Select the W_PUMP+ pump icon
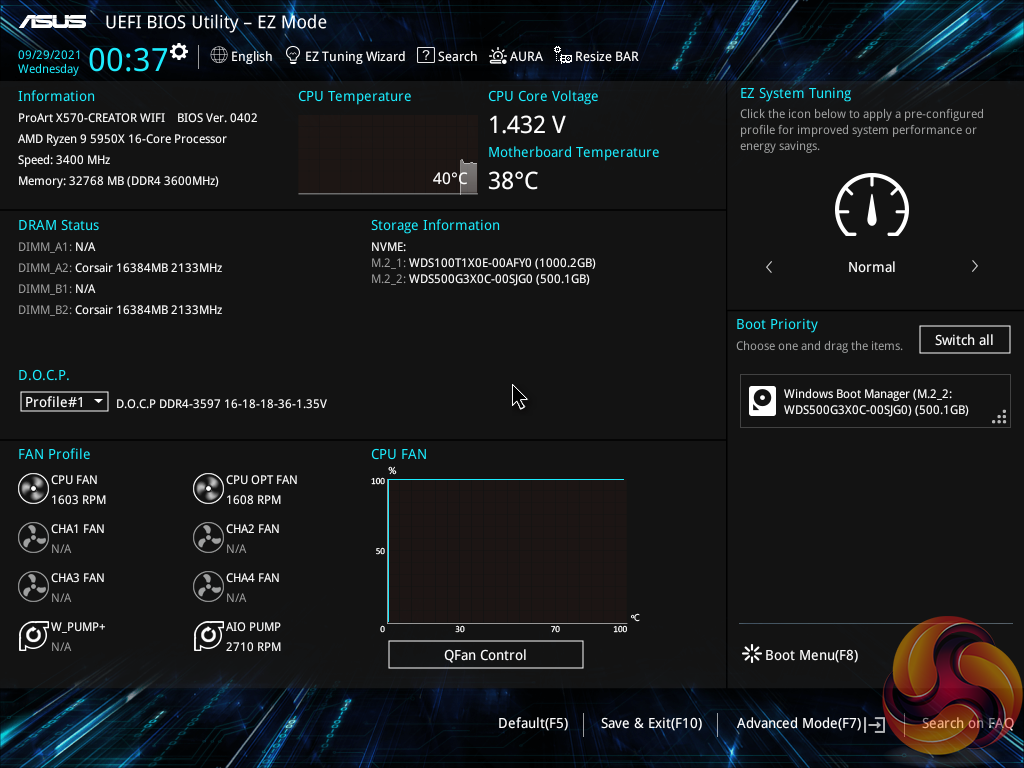The image size is (1024, 768). pos(33,636)
